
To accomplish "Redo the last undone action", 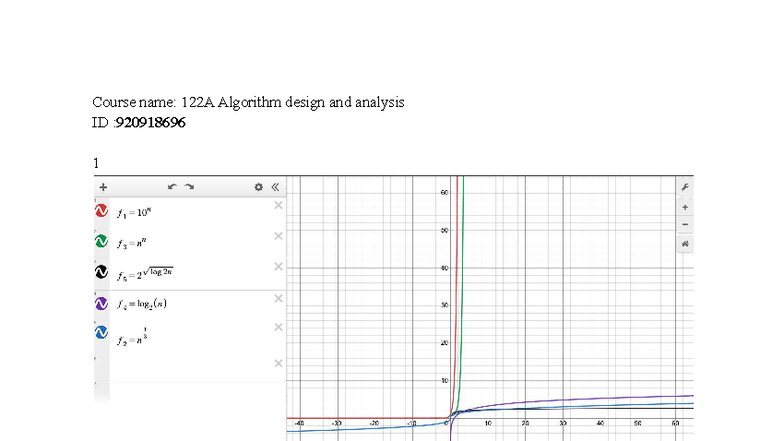I will (x=189, y=186).
